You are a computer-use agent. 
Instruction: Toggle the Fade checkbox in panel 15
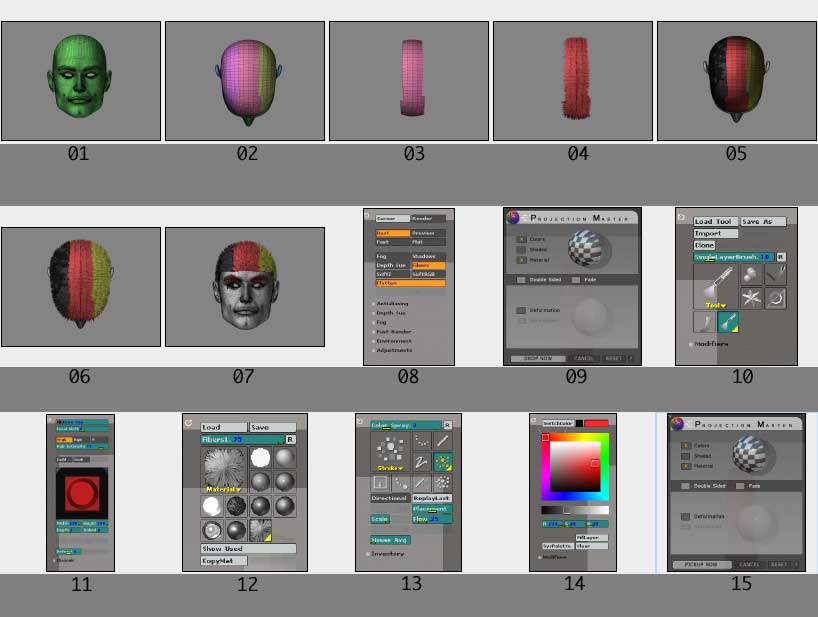(741, 486)
